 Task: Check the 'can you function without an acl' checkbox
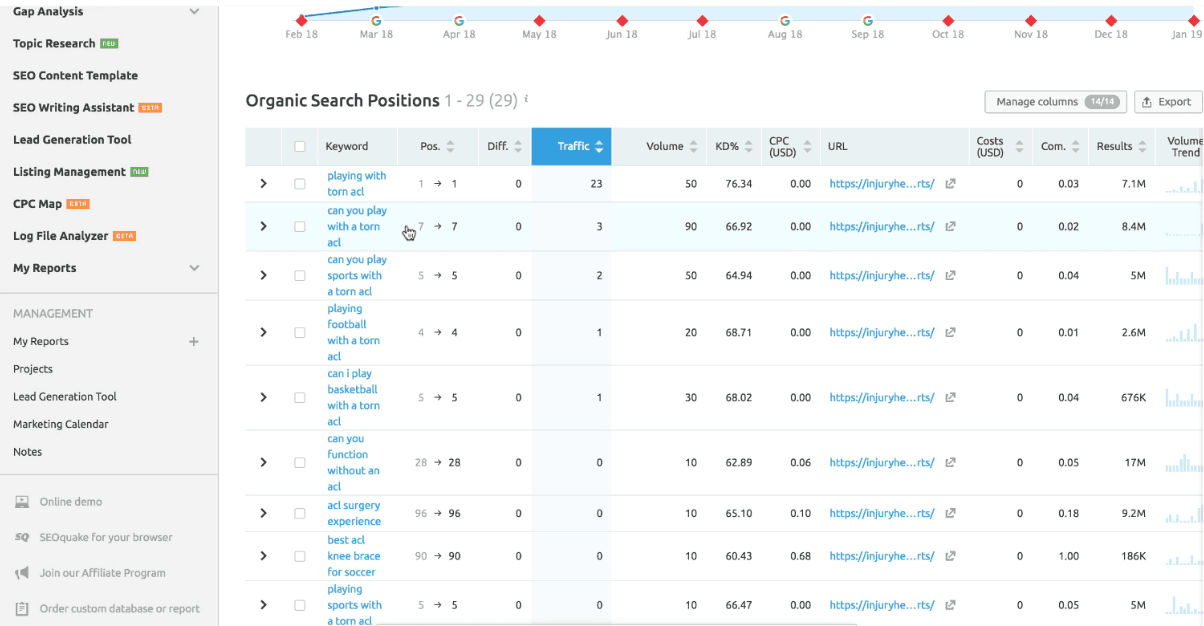[300, 462]
